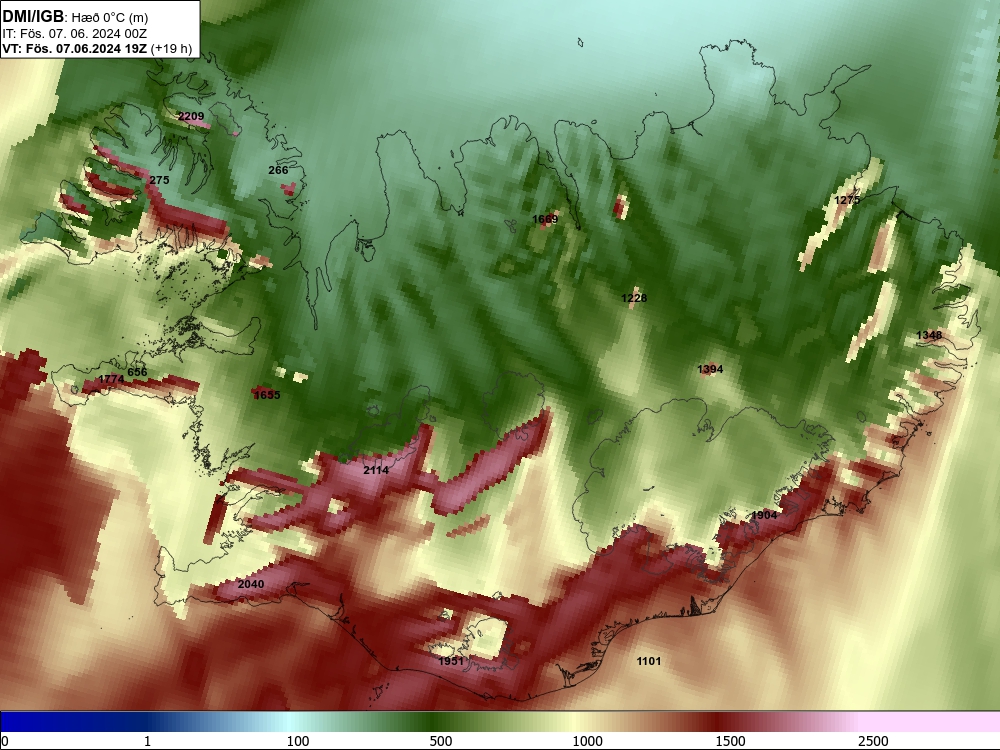Click the 0 tick on color scale

click(6, 741)
